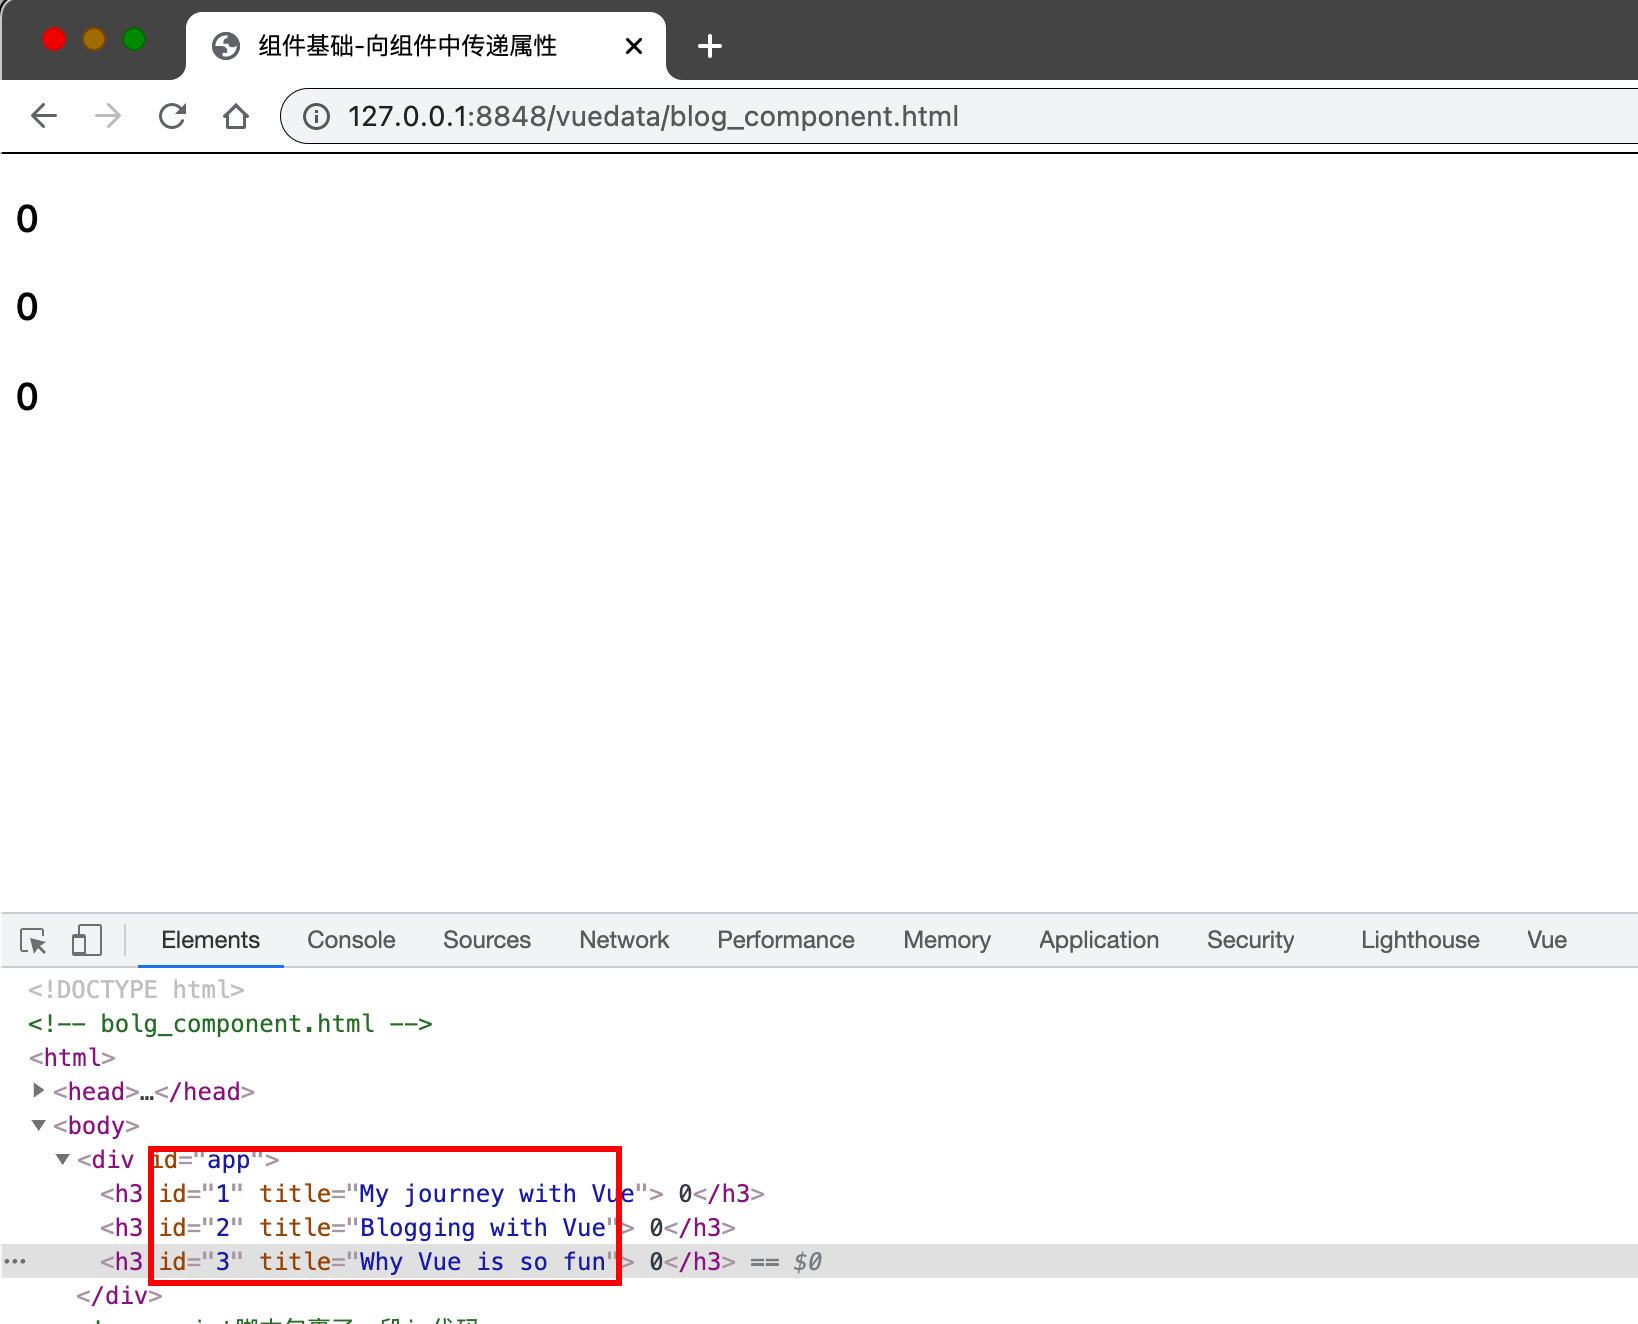1638x1324 pixels.
Task: Expand the head element node
Action: [x=39, y=1090]
